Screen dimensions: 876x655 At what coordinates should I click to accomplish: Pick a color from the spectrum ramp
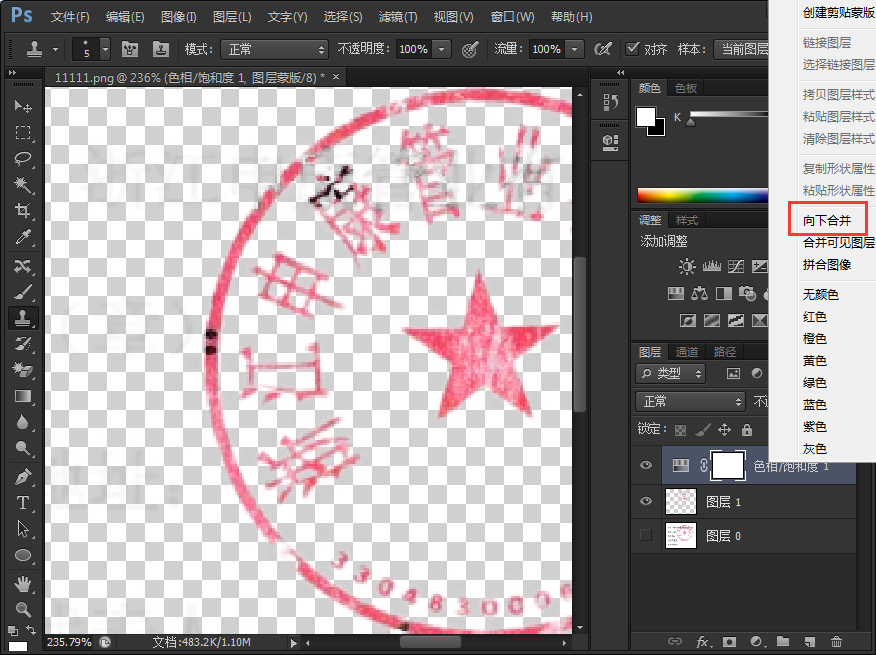coord(703,195)
